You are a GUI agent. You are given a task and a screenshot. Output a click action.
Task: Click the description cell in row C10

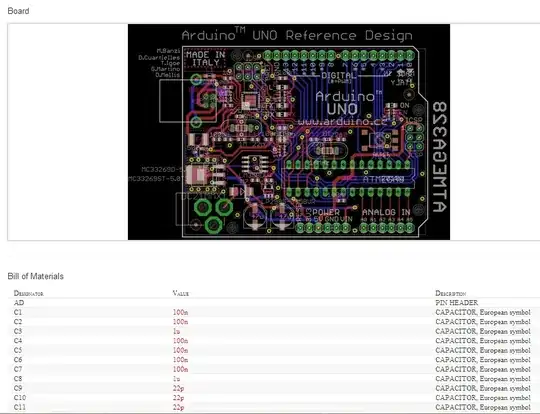(483, 397)
